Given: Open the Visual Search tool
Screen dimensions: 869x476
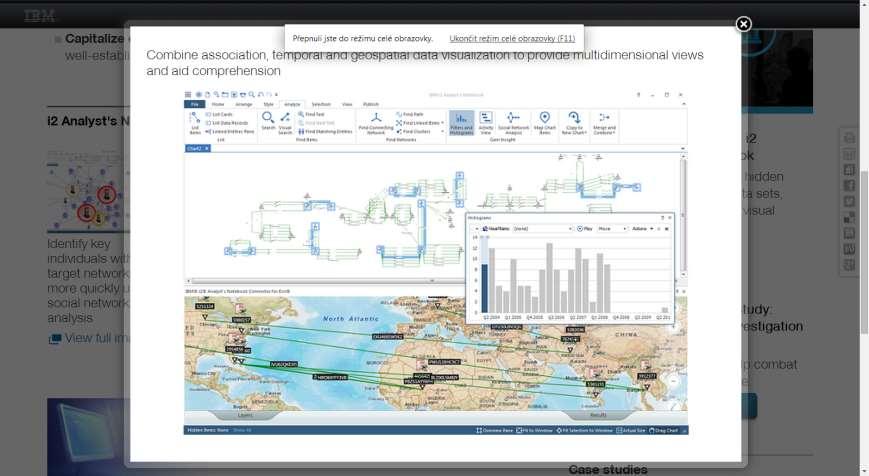Looking at the screenshot, I should point(285,123).
